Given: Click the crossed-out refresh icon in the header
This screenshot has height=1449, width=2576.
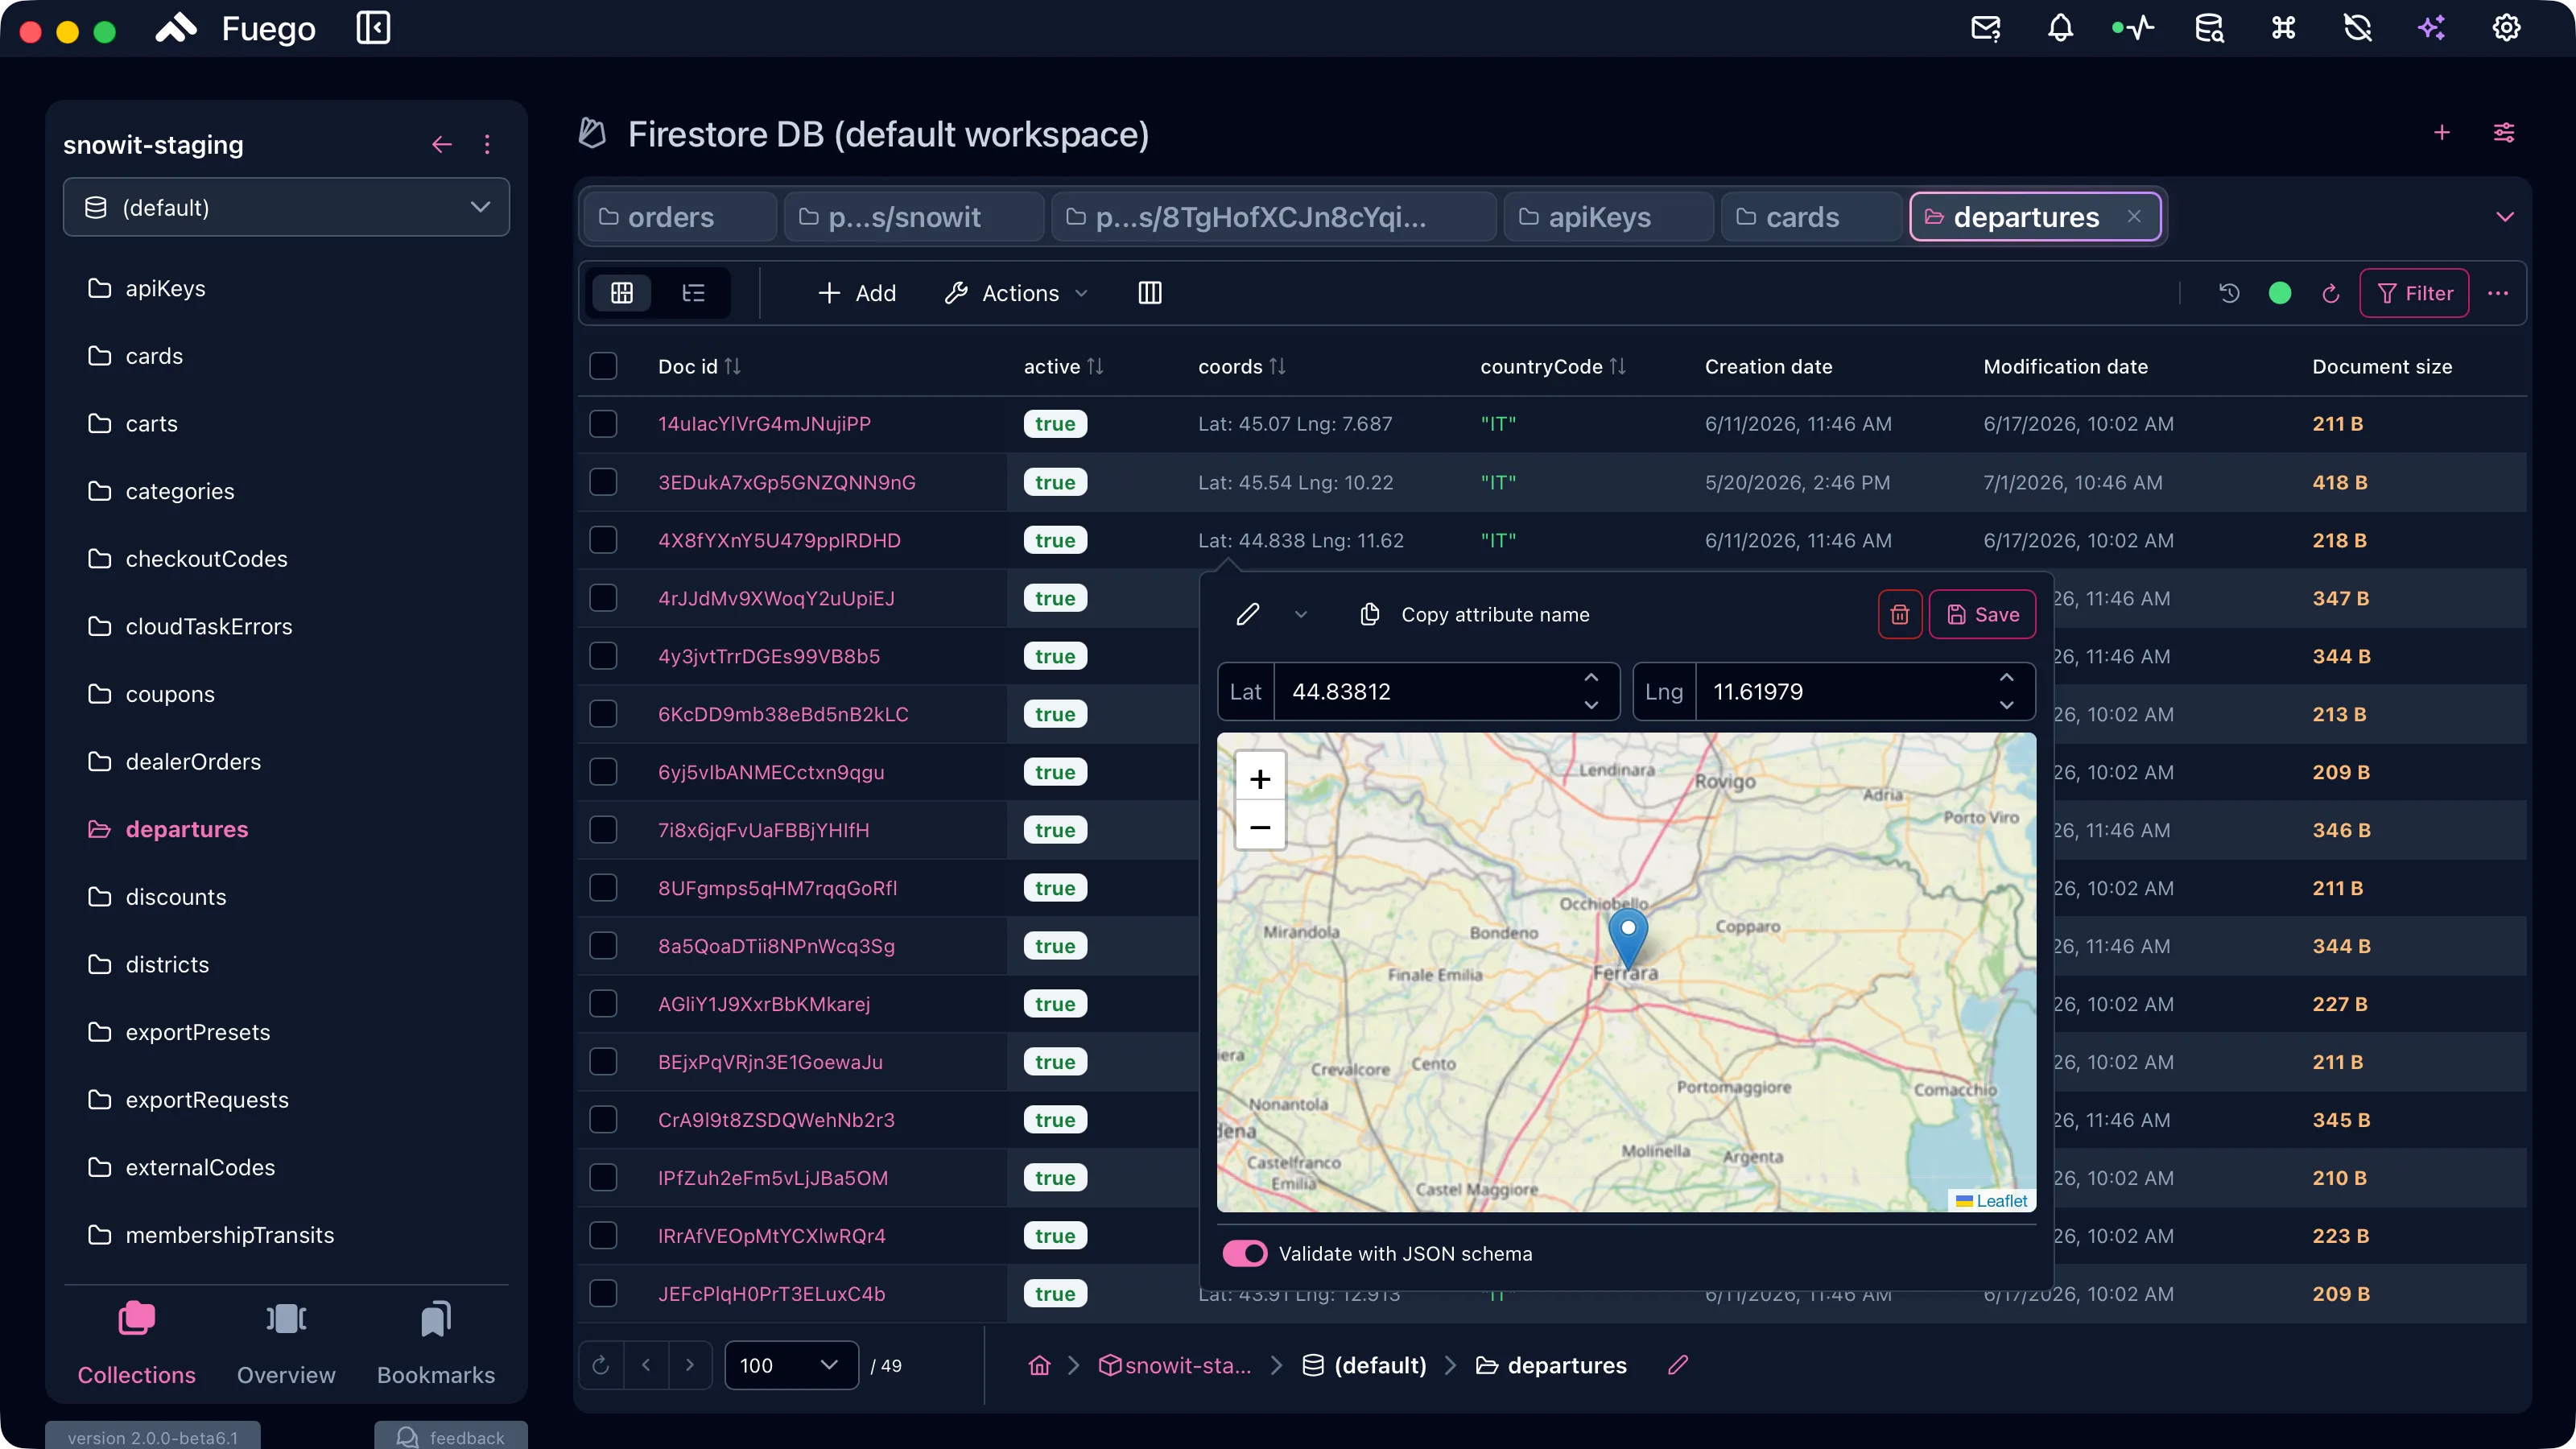Looking at the screenshot, I should (2357, 28).
